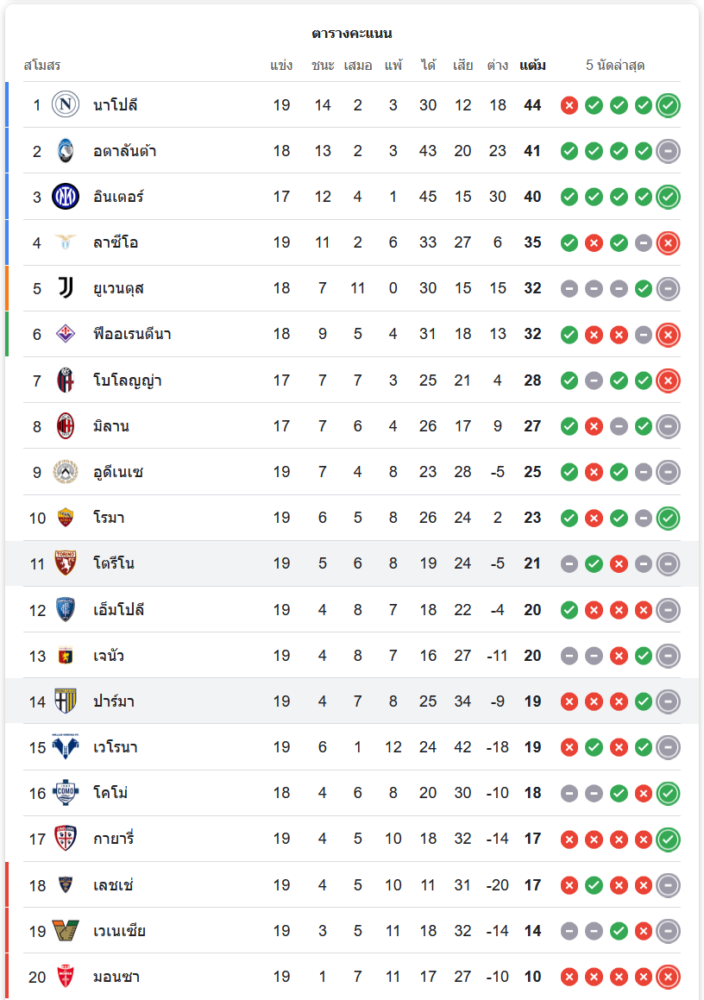Image resolution: width=704 pixels, height=1000 pixels.
Task: Click Napoli's latest match win indicator
Action: pyautogui.click(x=668, y=105)
